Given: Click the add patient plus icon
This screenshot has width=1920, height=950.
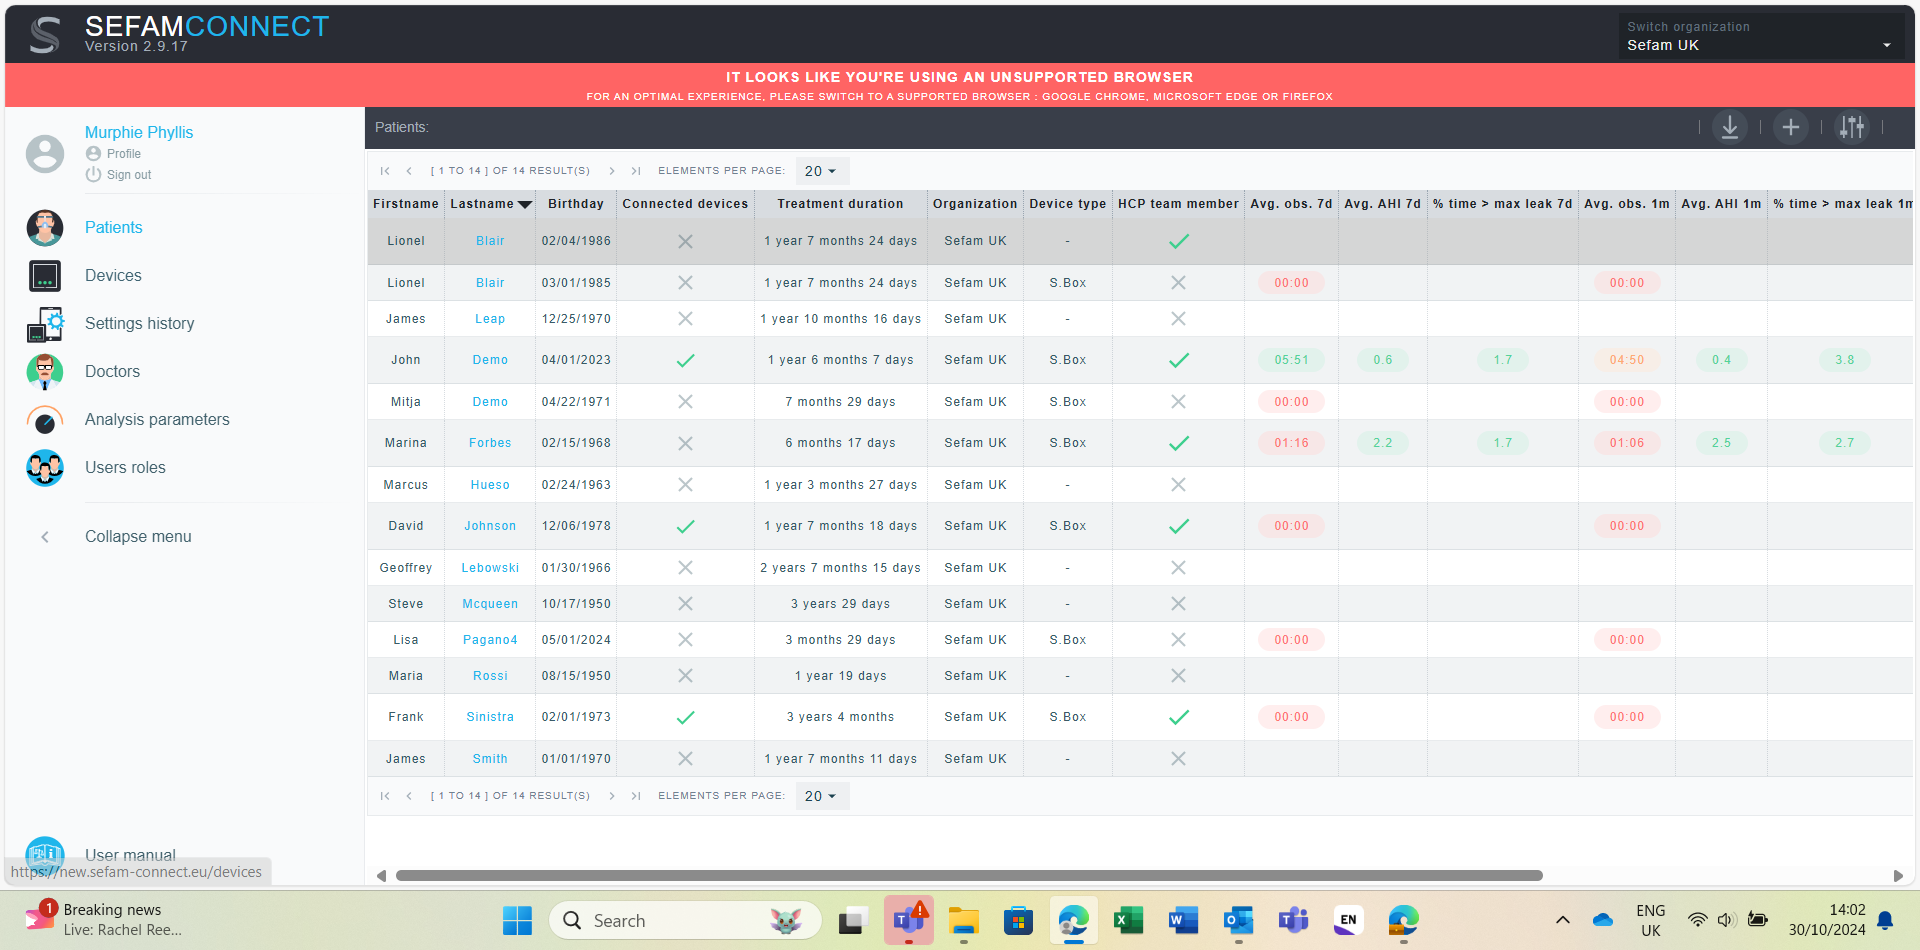Looking at the screenshot, I should pyautogui.click(x=1790, y=127).
